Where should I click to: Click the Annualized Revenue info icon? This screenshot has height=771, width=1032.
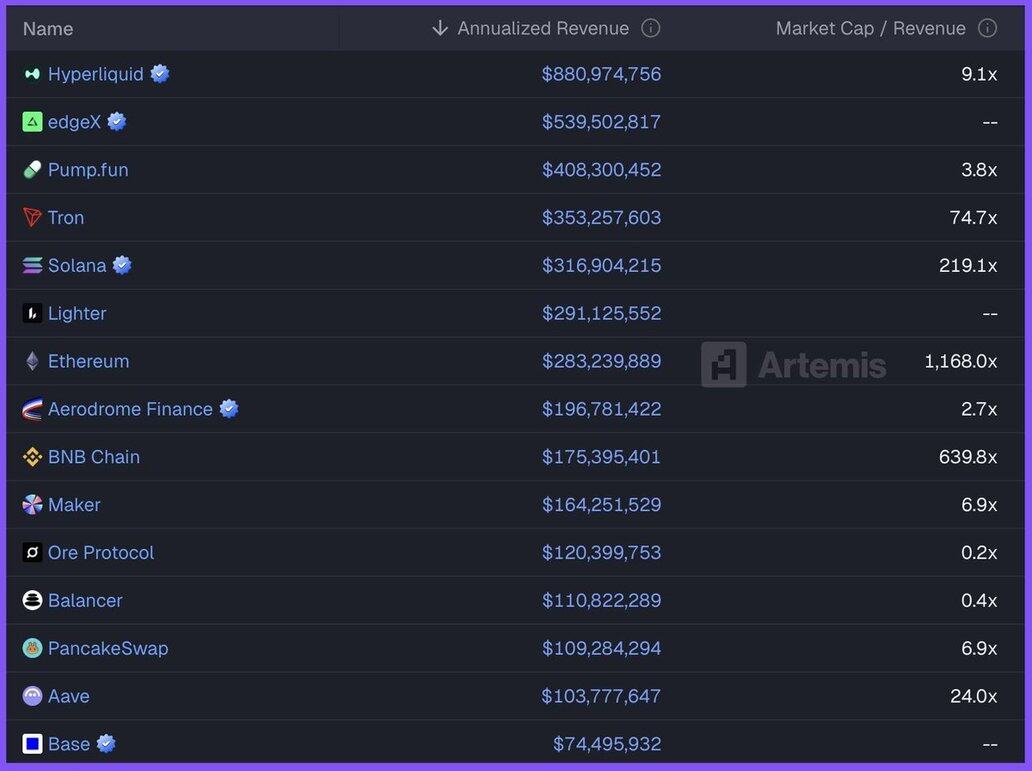(x=651, y=28)
